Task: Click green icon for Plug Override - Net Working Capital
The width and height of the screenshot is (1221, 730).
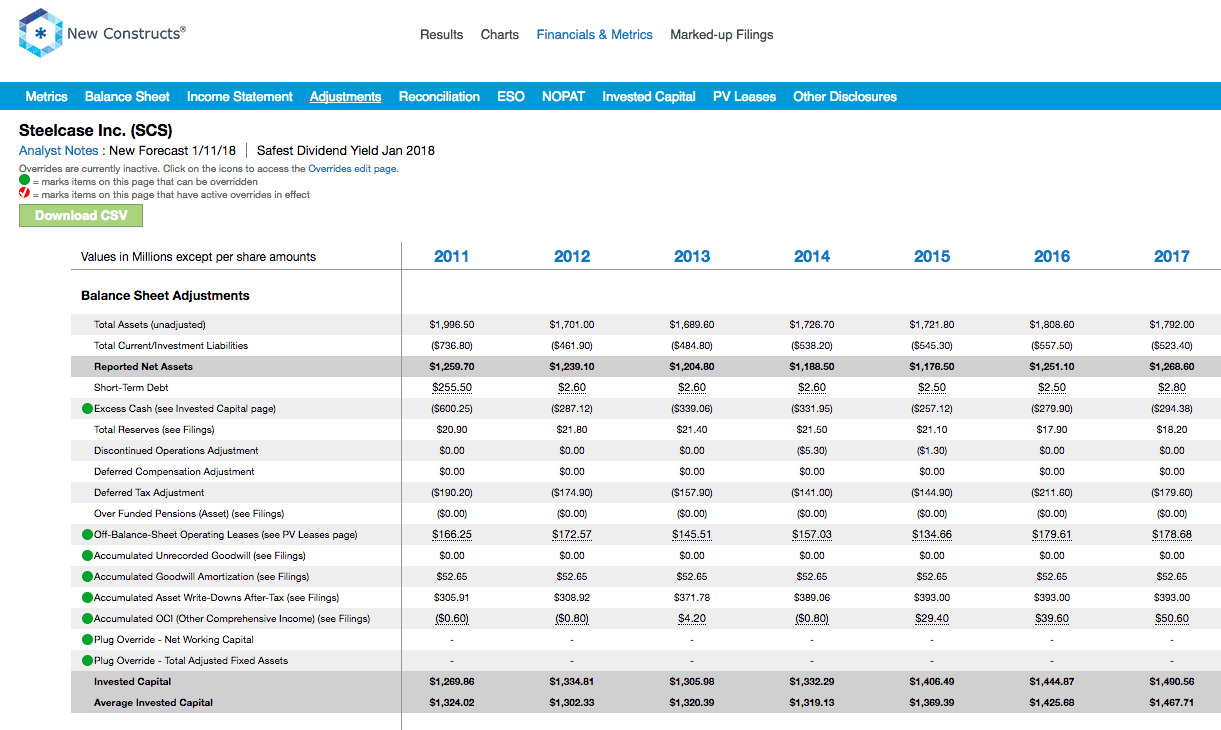Action: (x=88, y=639)
